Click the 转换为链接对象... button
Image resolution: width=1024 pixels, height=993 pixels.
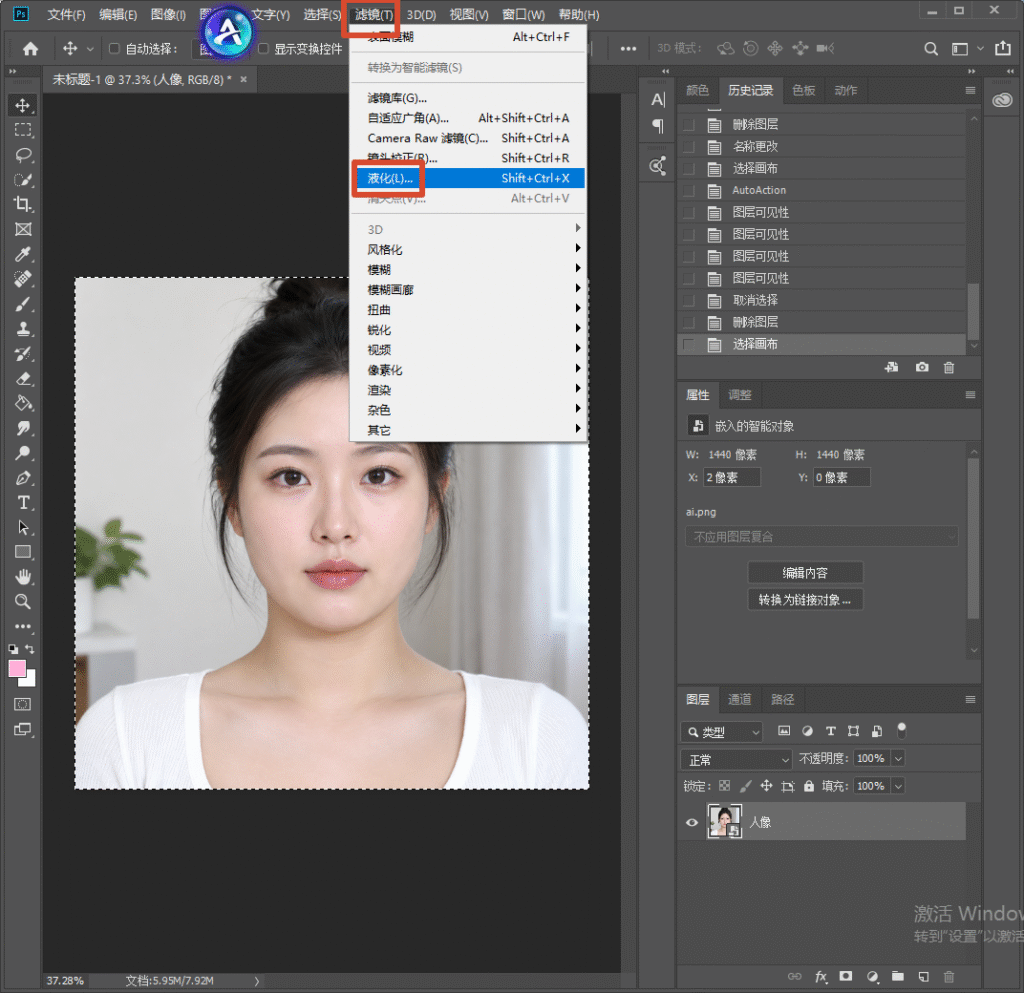[805, 599]
